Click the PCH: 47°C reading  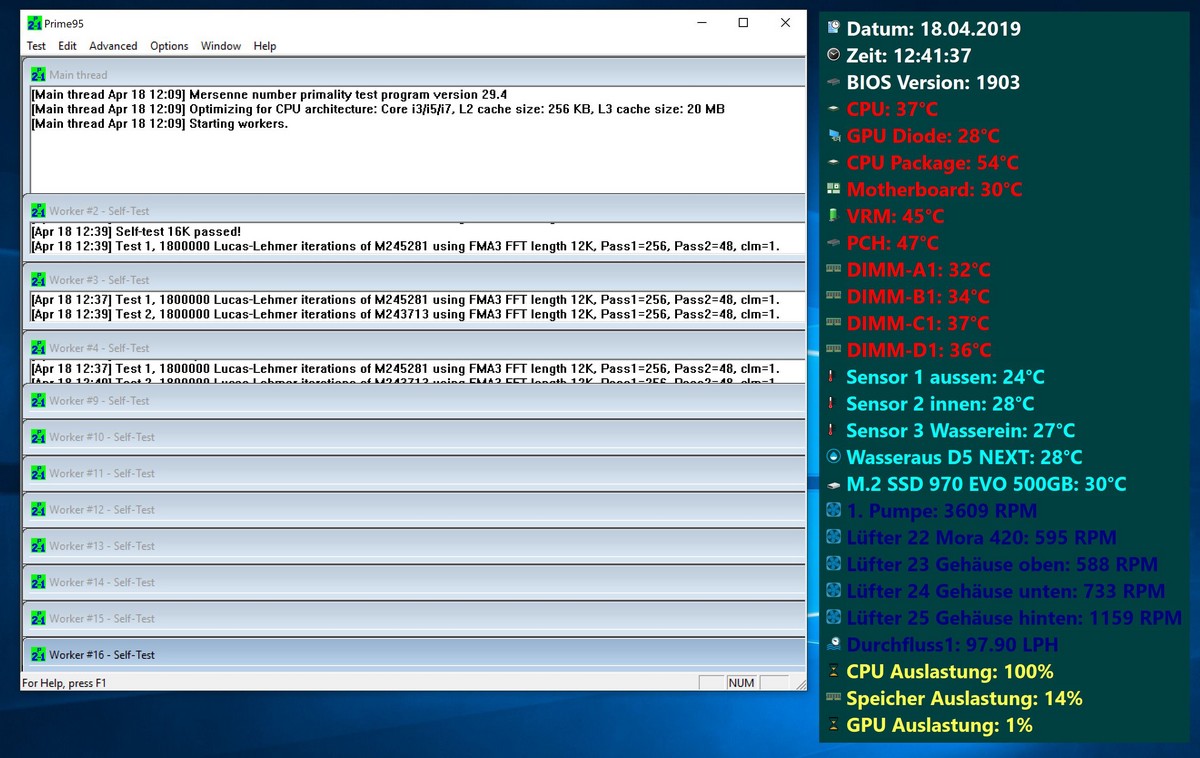(x=892, y=243)
